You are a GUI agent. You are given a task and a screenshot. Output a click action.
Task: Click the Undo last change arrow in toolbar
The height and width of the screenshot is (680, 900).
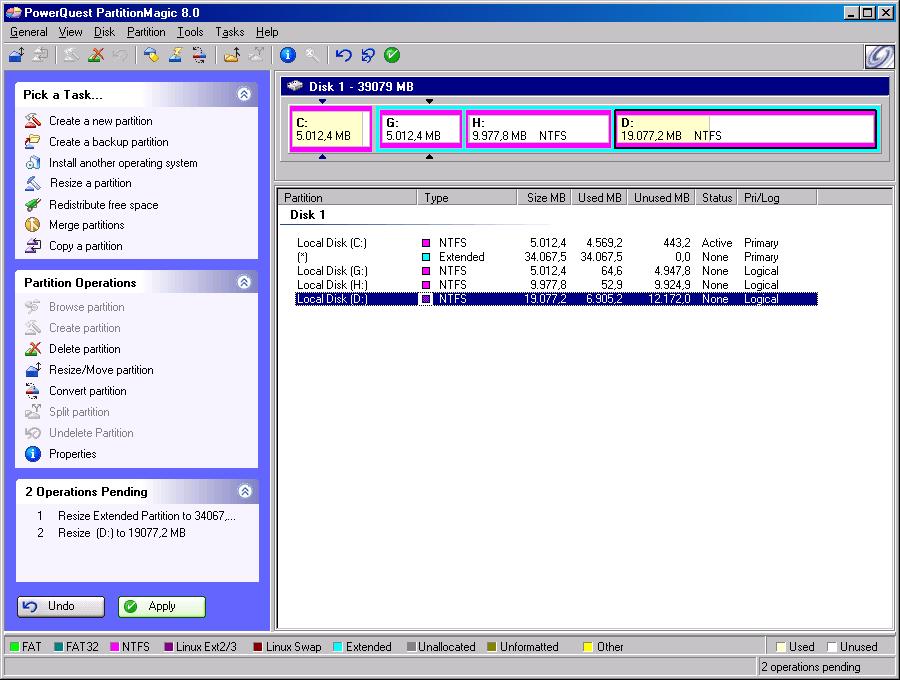(343, 55)
